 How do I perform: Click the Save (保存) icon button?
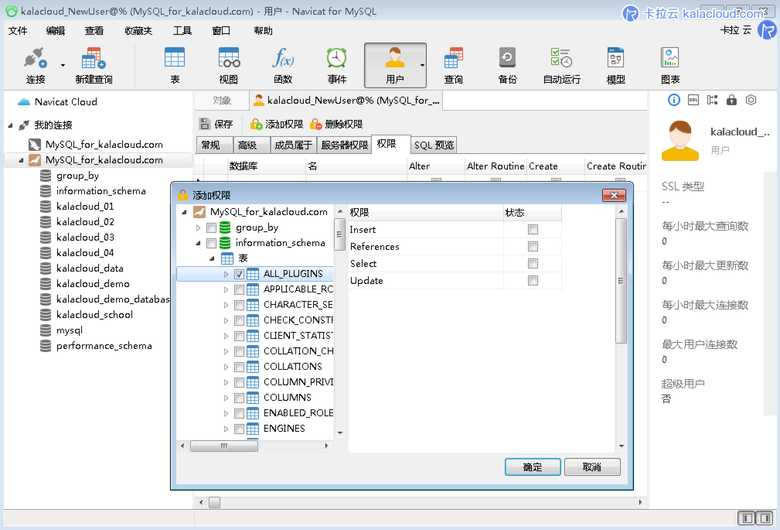click(215, 124)
